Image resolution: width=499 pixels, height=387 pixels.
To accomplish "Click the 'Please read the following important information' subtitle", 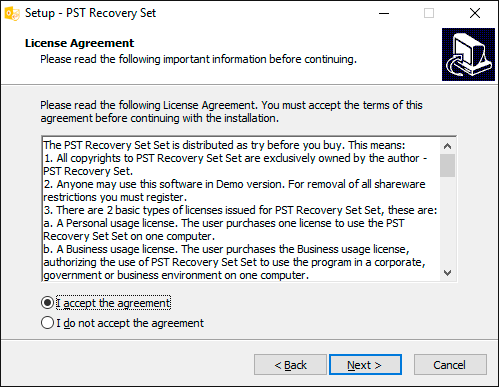I will [198, 59].
